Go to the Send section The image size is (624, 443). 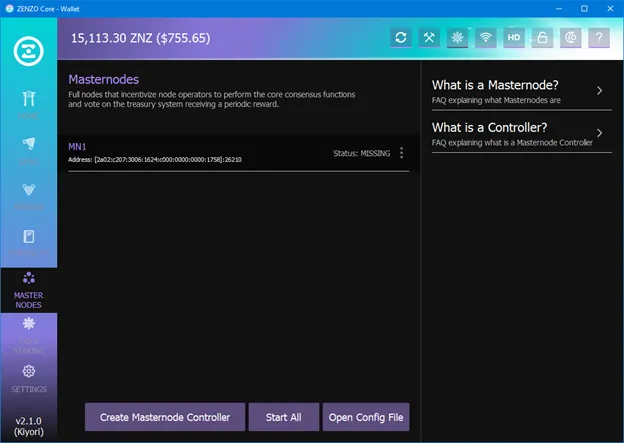29,151
